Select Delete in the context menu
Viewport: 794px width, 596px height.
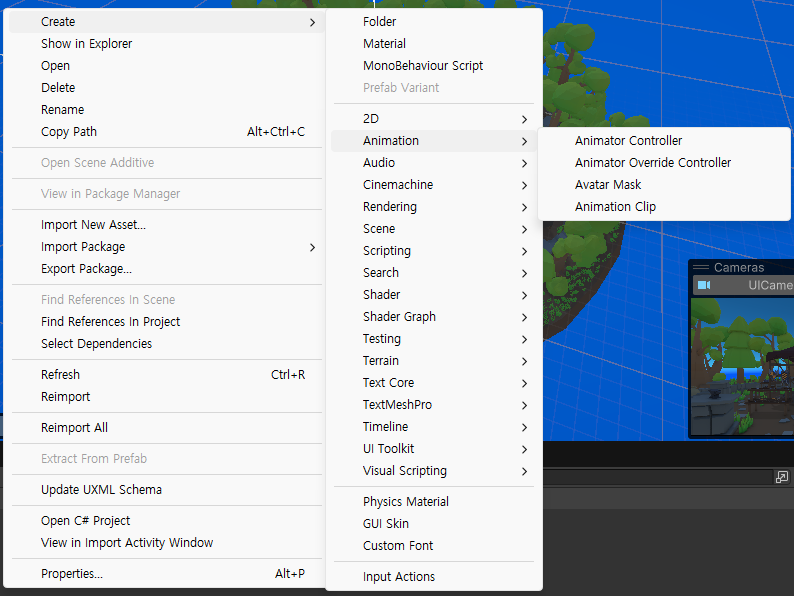(x=166, y=88)
